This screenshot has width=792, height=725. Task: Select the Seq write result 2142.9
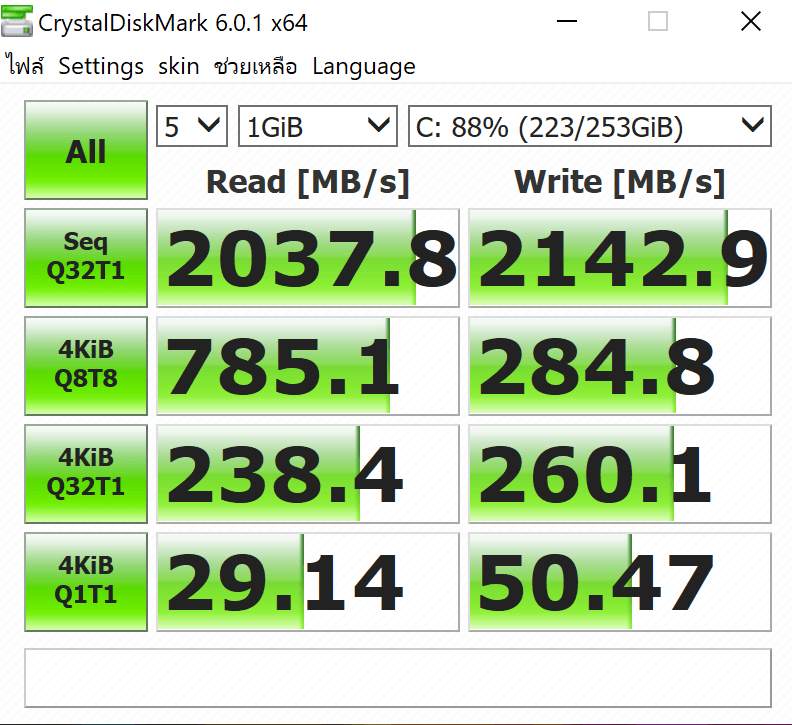click(x=620, y=258)
